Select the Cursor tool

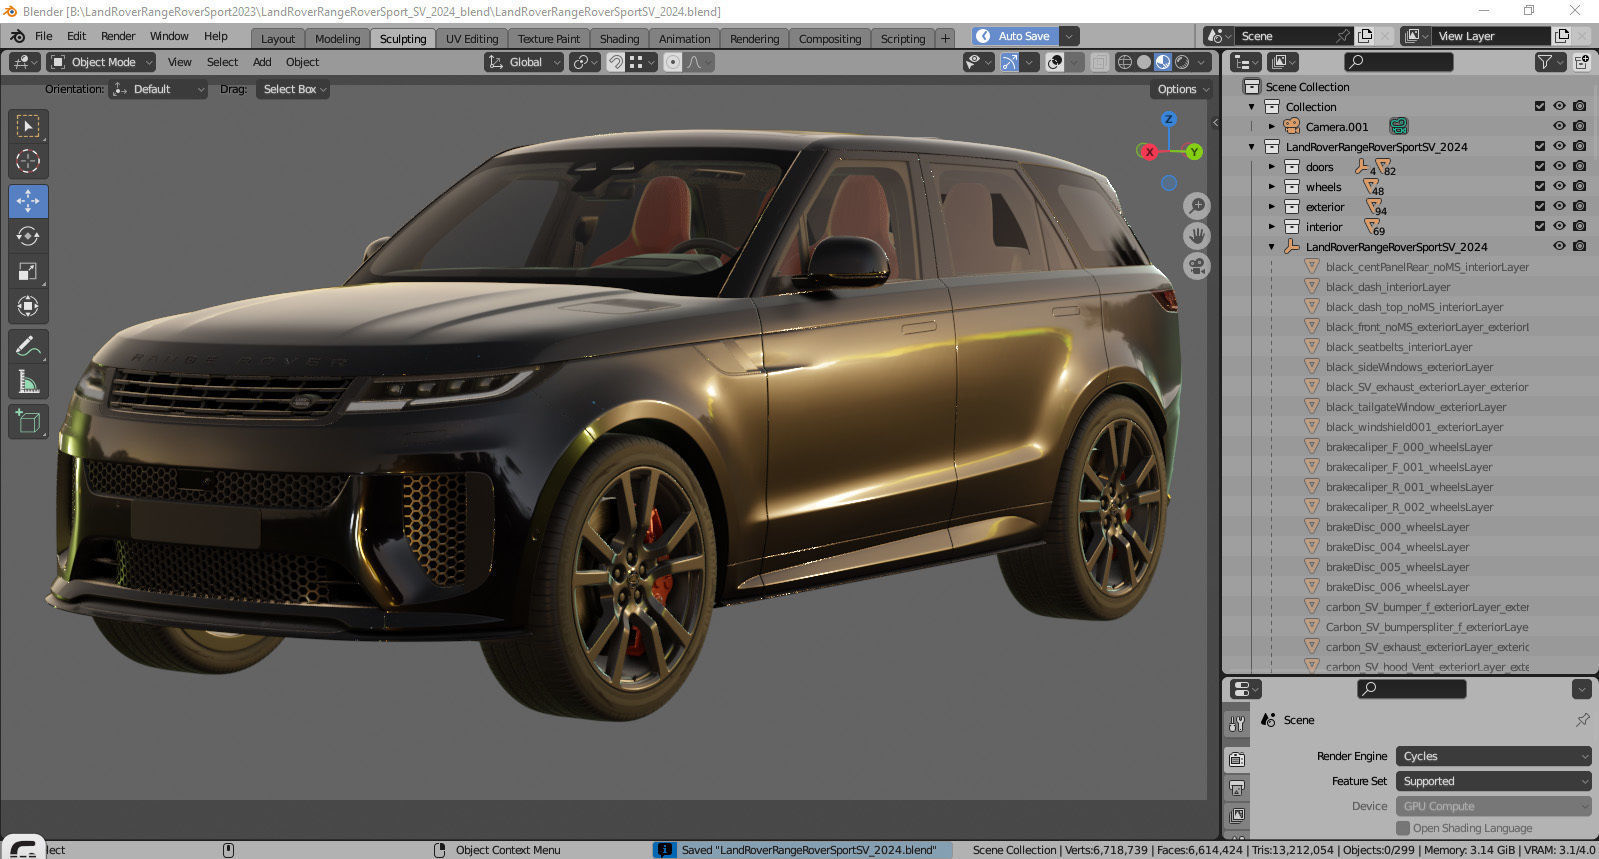[x=28, y=161]
